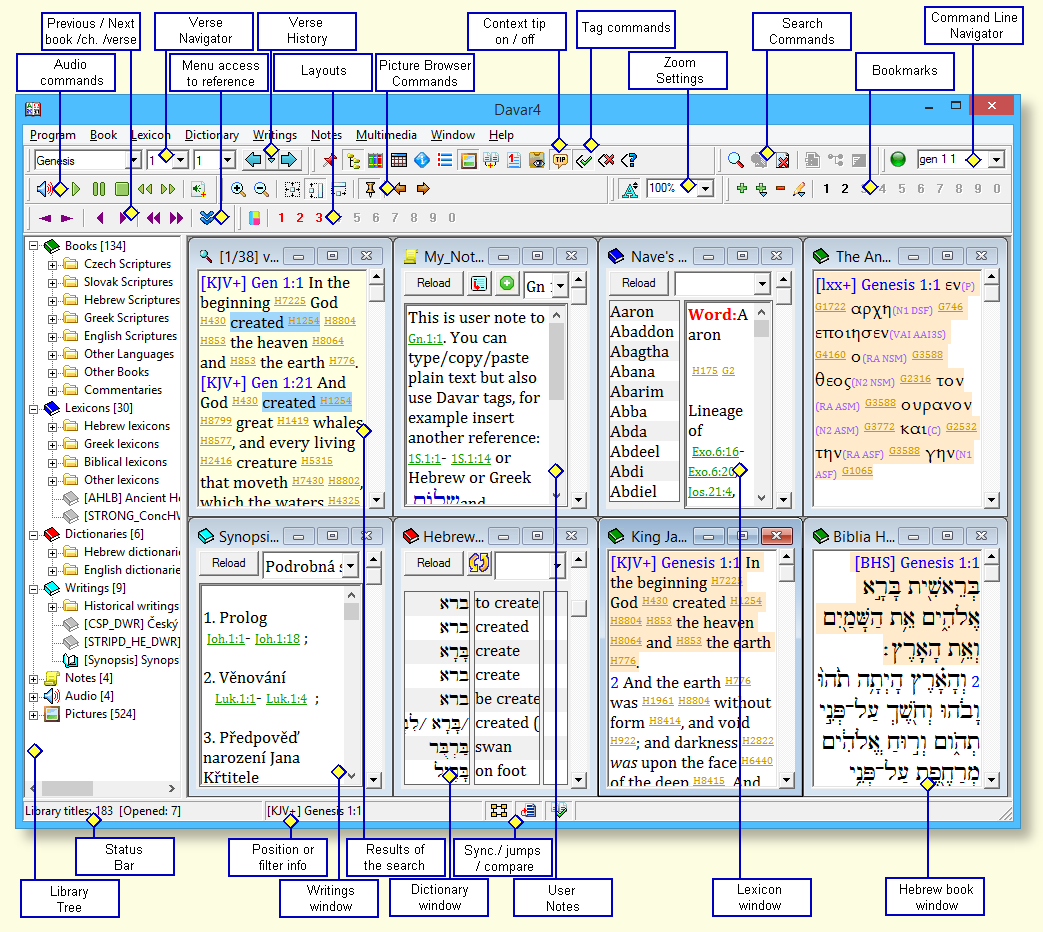
Task: Open the Multimedia menu
Action: pos(386,135)
